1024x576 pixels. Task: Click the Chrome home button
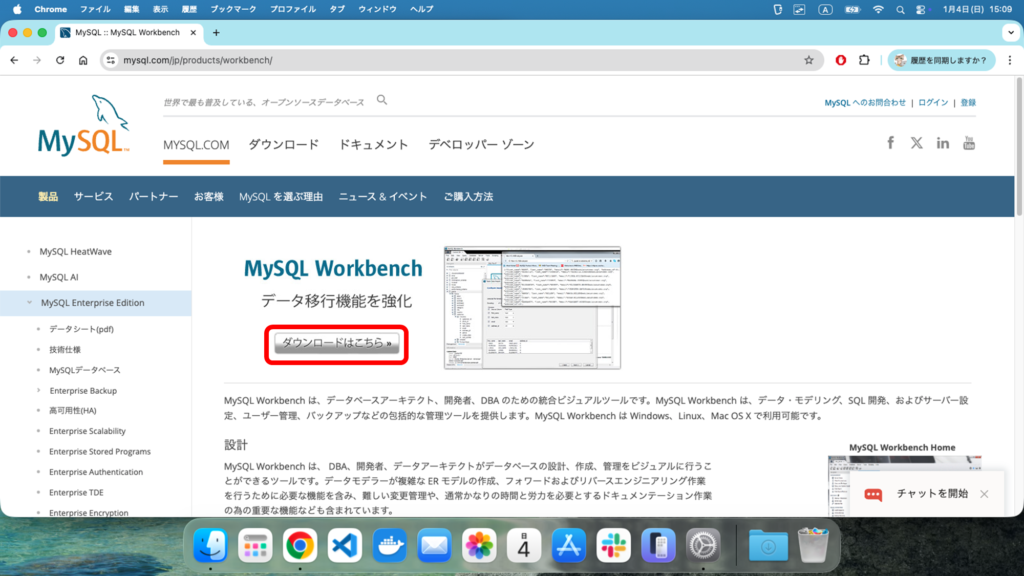[83, 60]
